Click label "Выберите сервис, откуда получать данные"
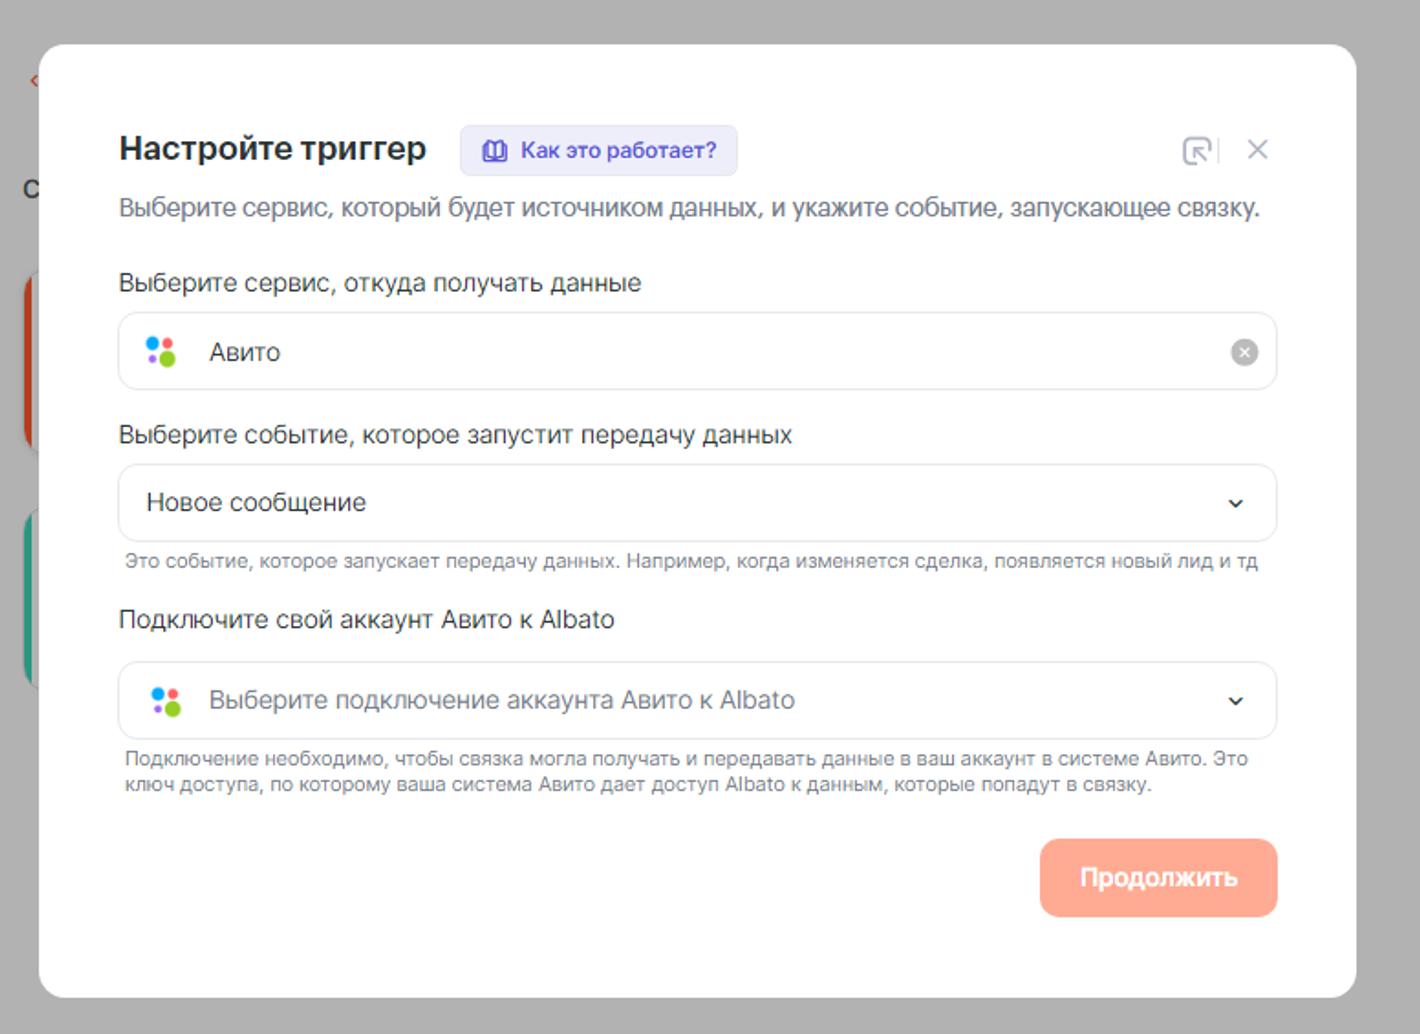The width and height of the screenshot is (1420, 1034). [x=380, y=283]
